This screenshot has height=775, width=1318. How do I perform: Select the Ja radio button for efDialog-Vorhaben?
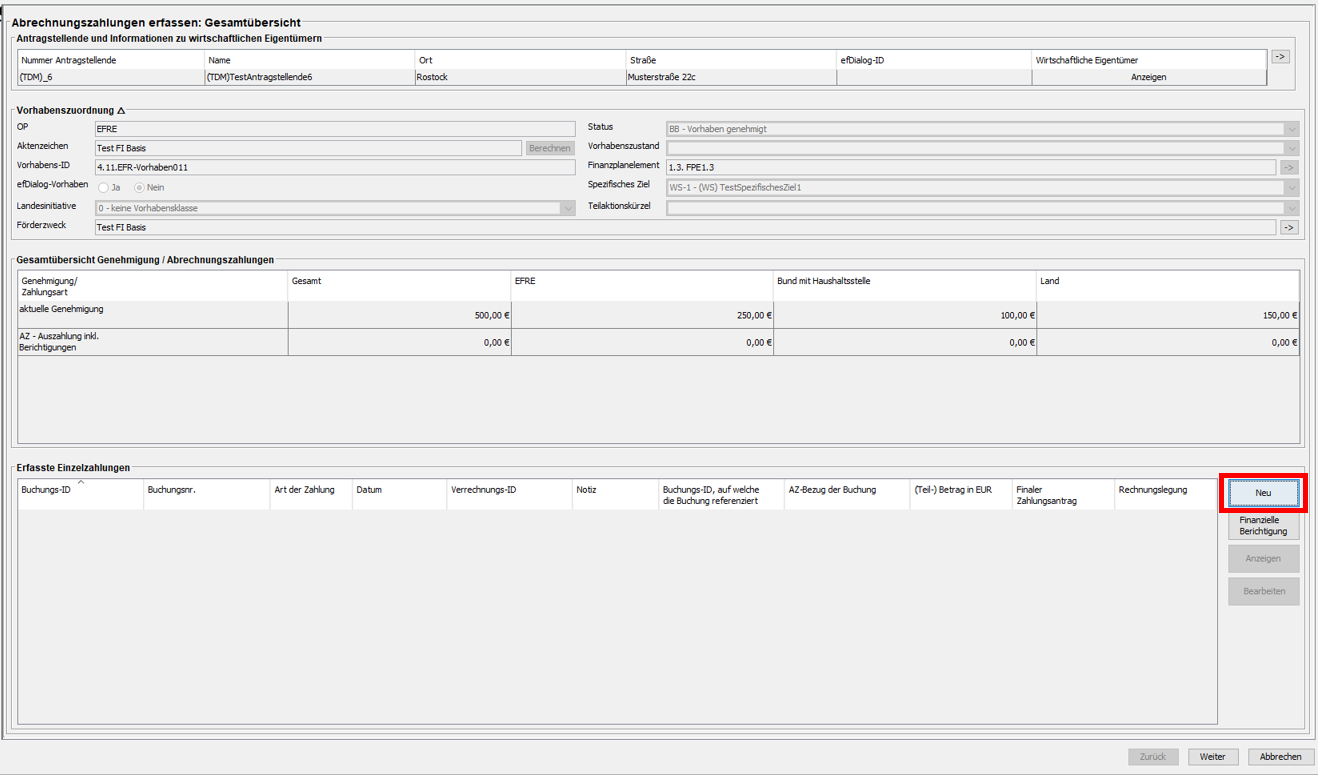coord(104,188)
